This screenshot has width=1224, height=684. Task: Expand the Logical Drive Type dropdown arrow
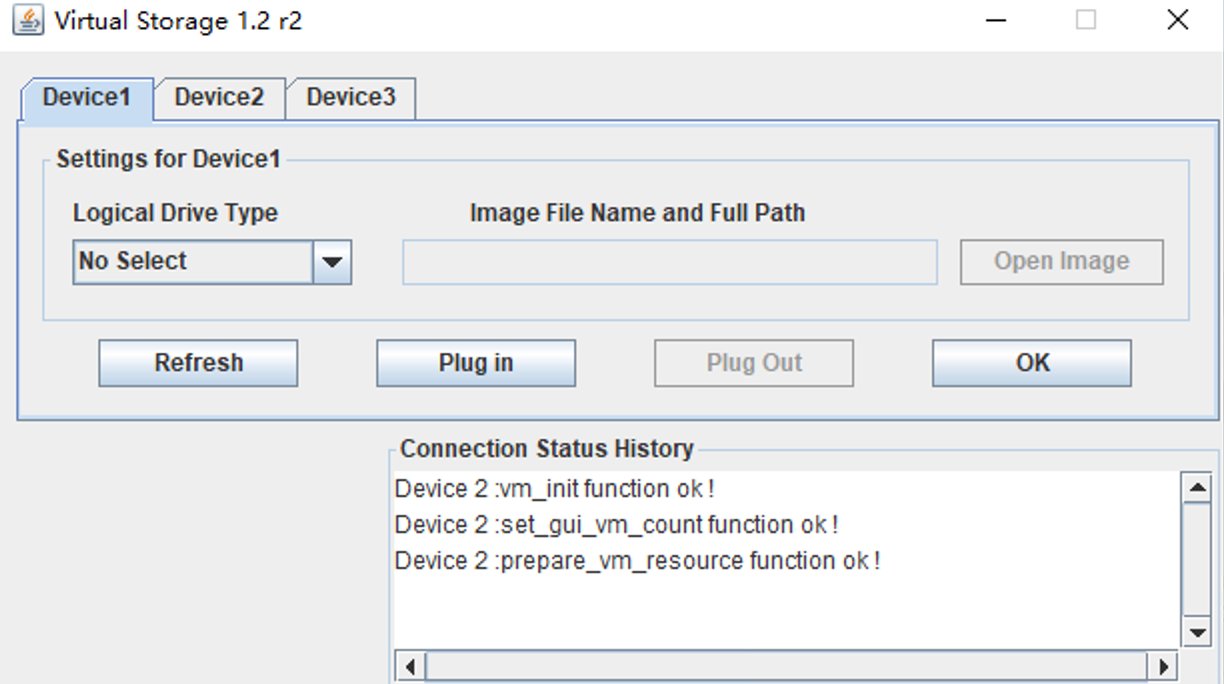332,262
